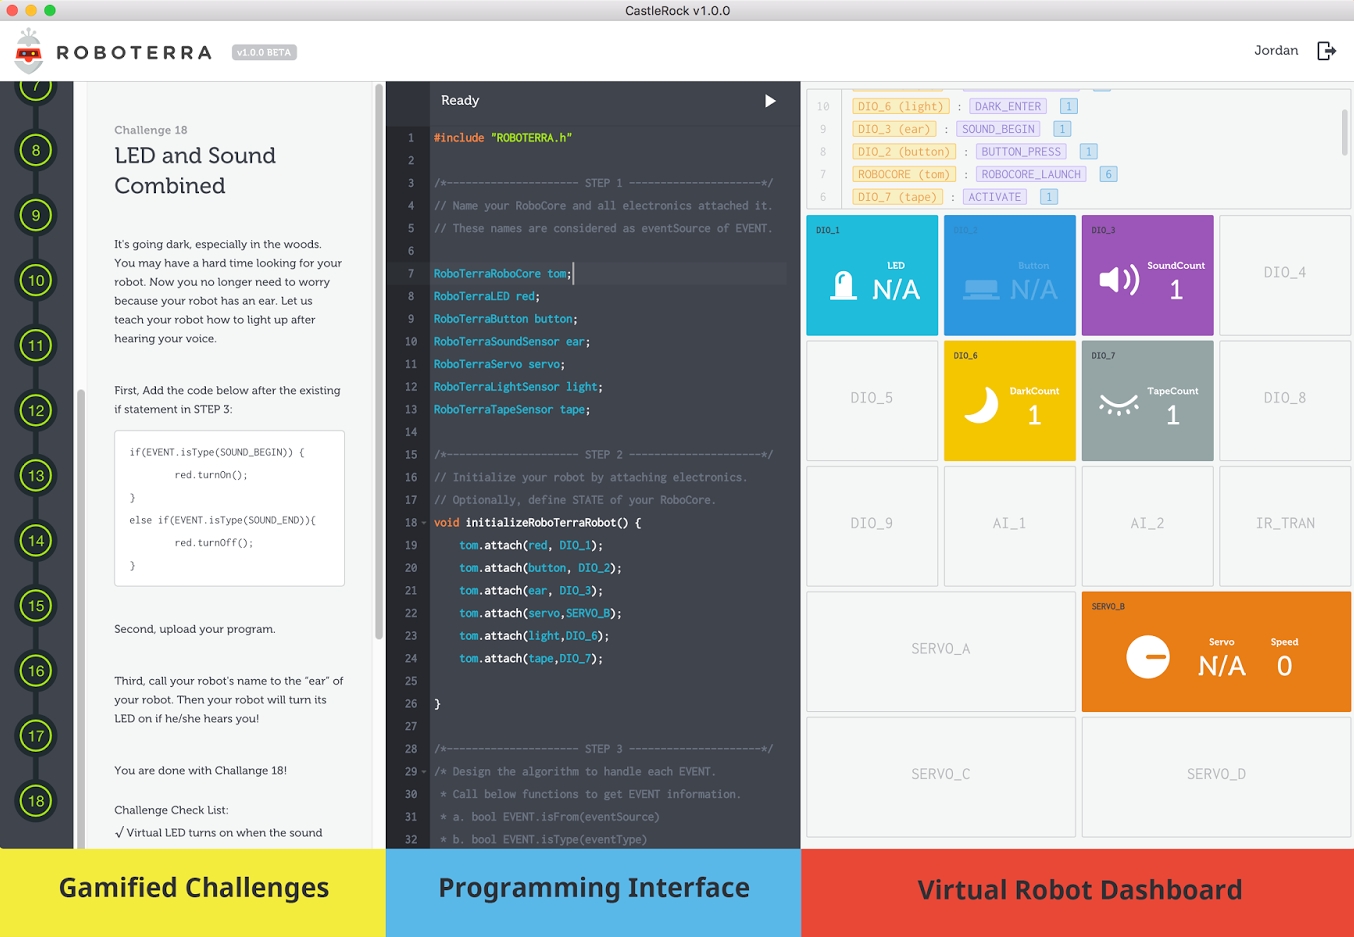Click the Speed value on the SERVO_B tile
1354x937 pixels.
[1284, 666]
